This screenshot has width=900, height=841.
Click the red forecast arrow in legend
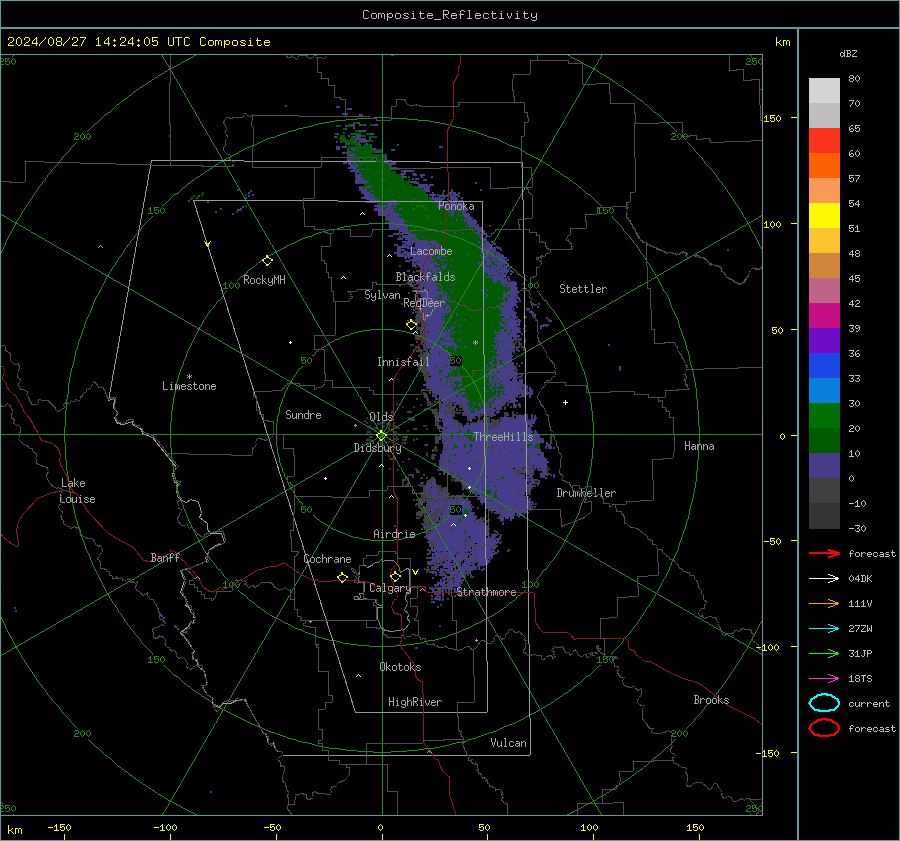pyautogui.click(x=824, y=553)
